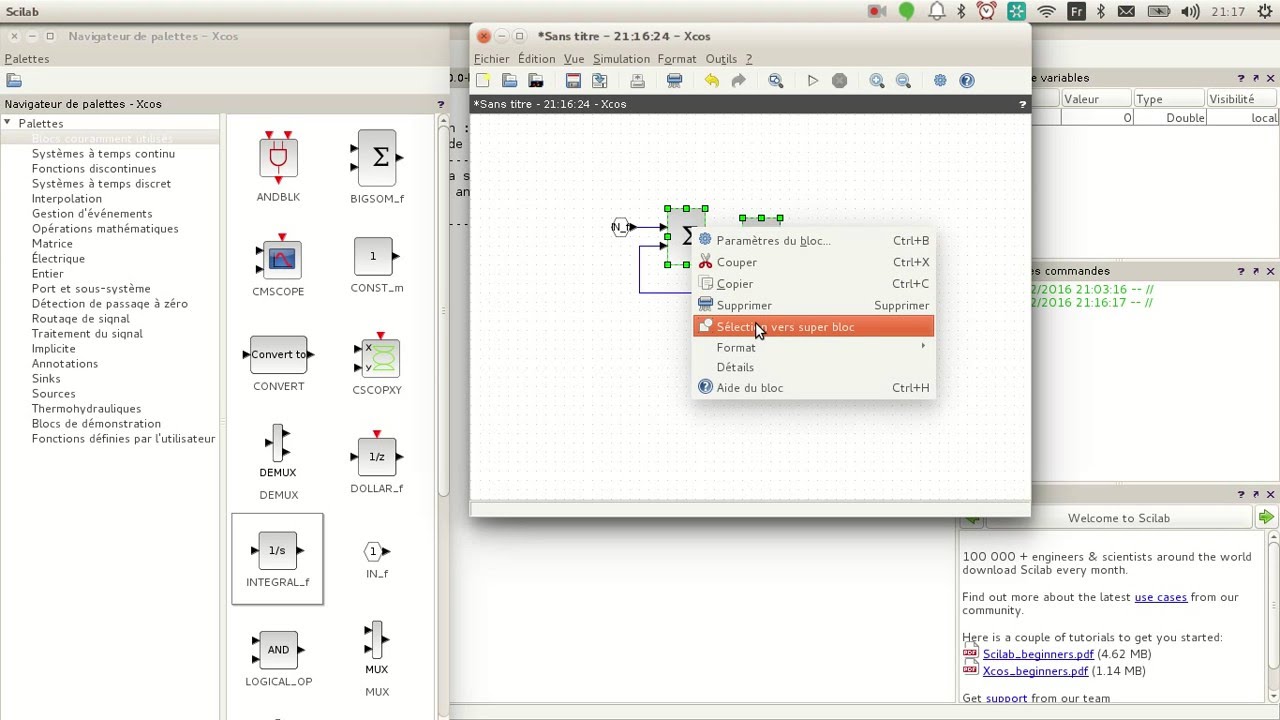Open the Xcos_beginners.pdf link
The image size is (1280, 720).
pyautogui.click(x=1035, y=671)
